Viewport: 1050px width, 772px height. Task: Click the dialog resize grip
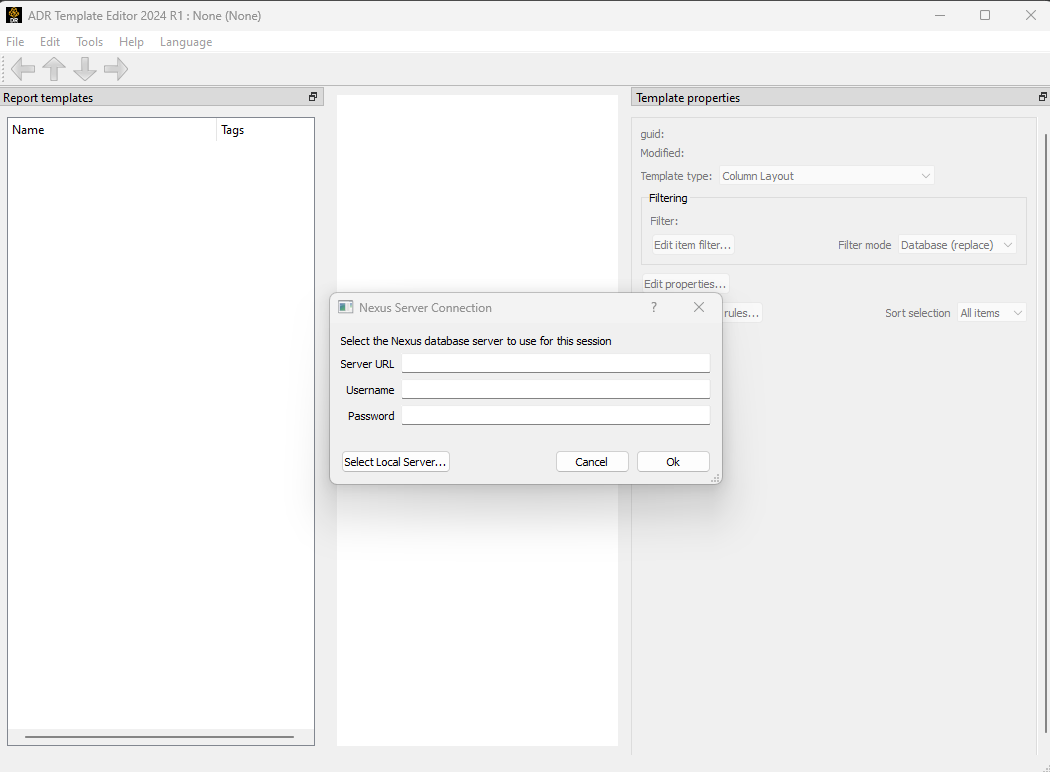point(715,478)
